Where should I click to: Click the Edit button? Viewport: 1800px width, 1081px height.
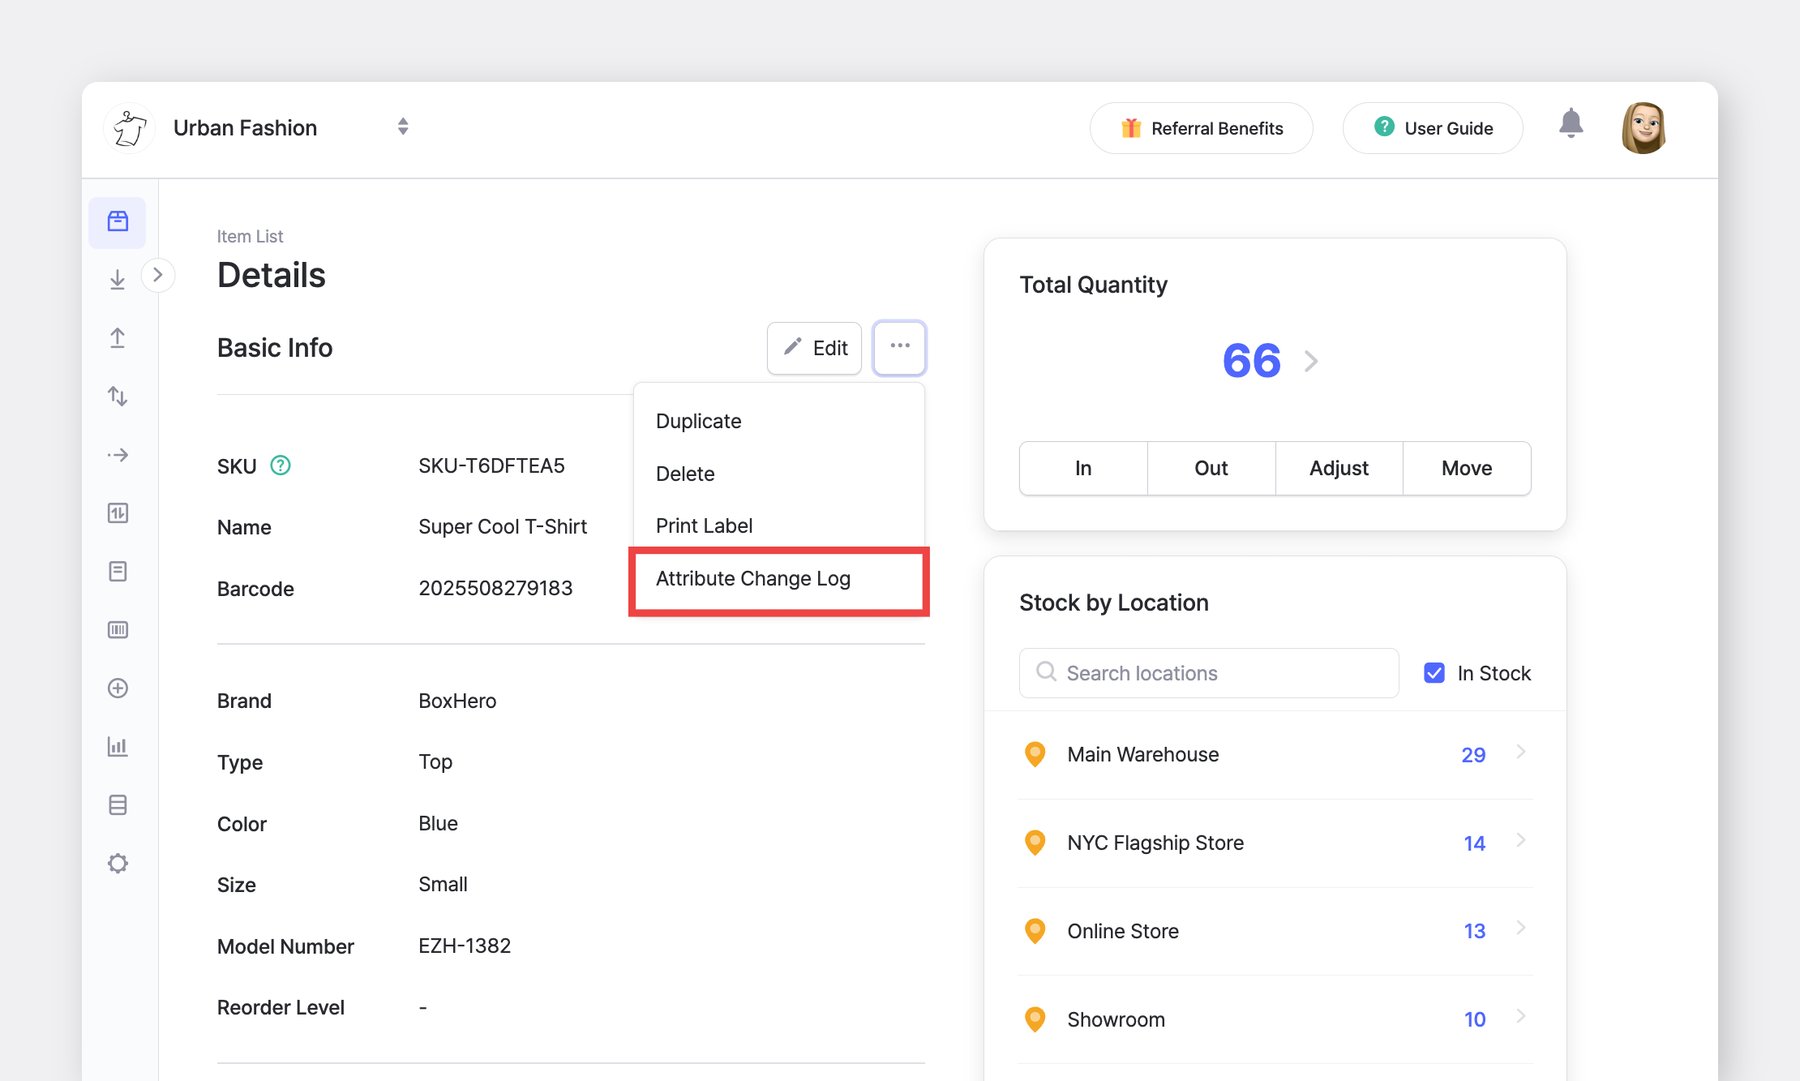pos(814,348)
